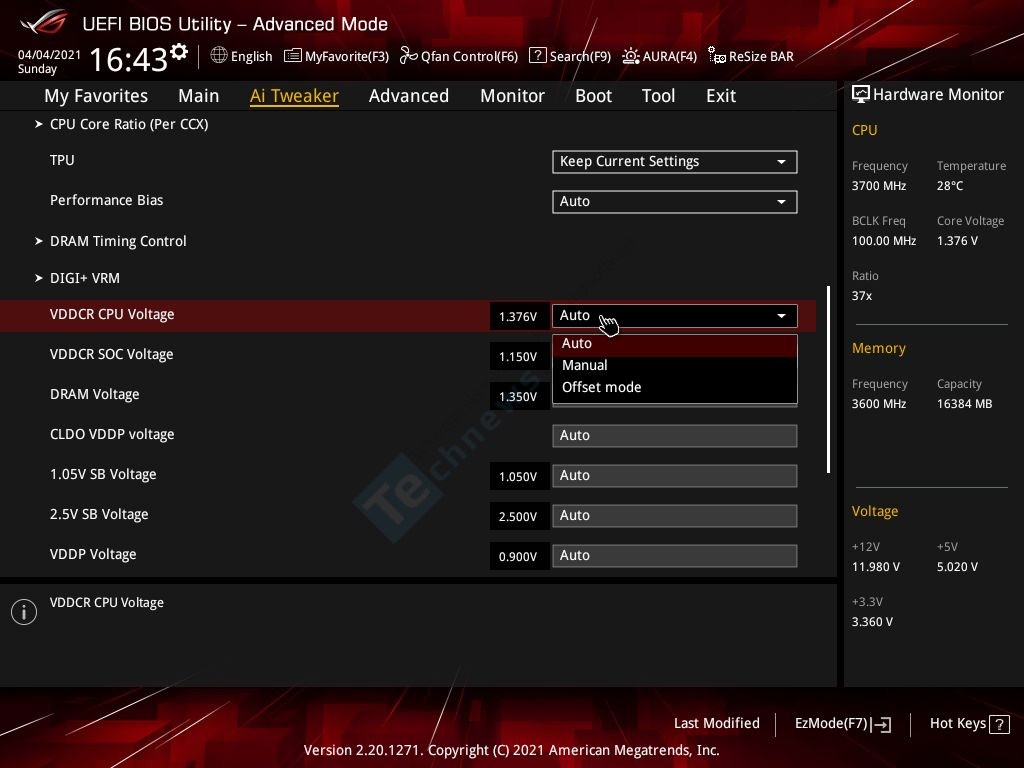Open Search(F9) question icon
This screenshot has height=768, width=1024.
(x=537, y=56)
